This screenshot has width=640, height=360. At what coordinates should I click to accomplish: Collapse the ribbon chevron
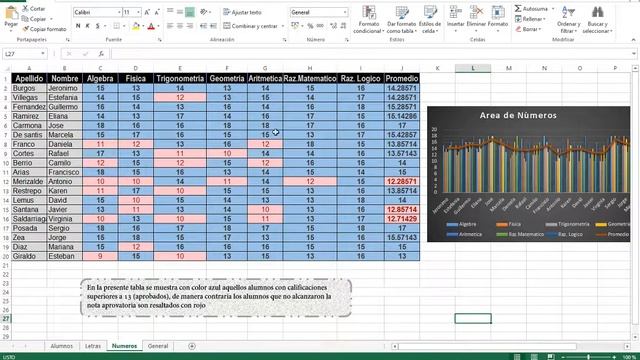point(633,40)
